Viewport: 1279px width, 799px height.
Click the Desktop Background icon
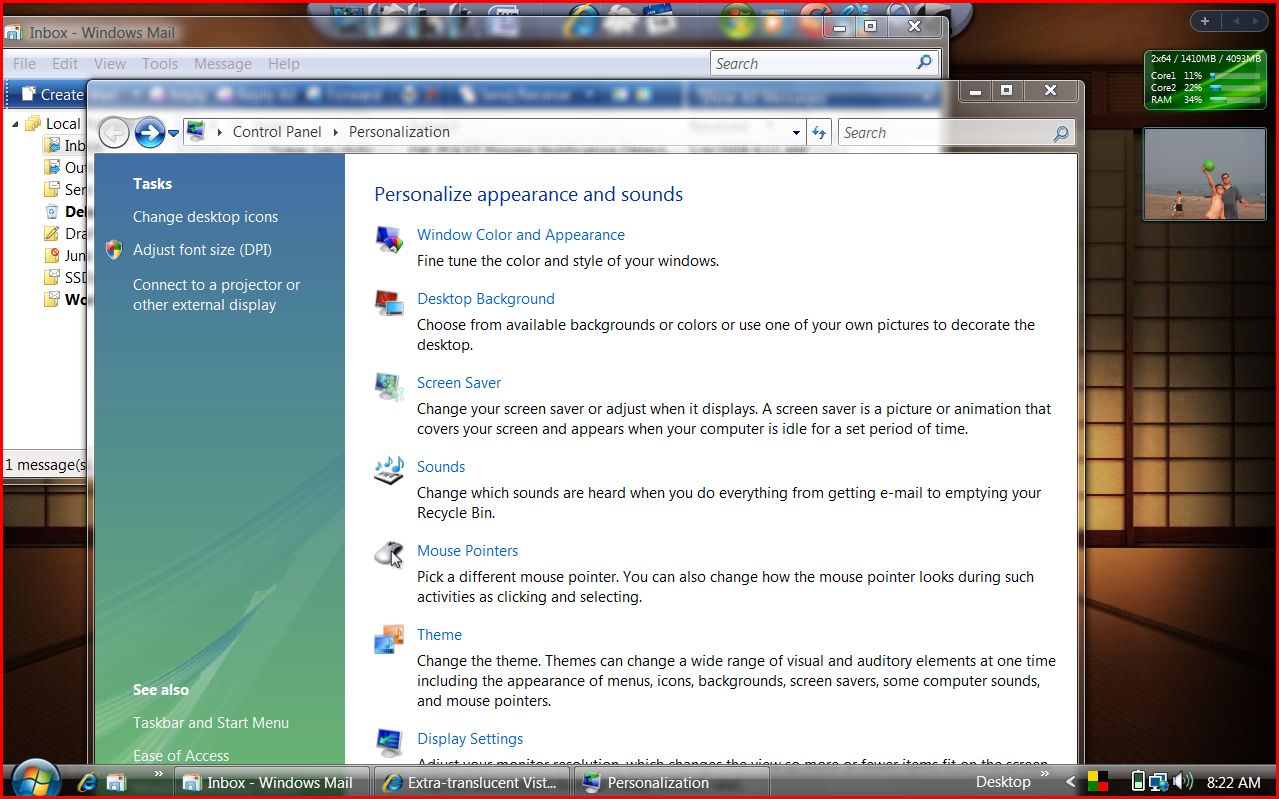389,304
